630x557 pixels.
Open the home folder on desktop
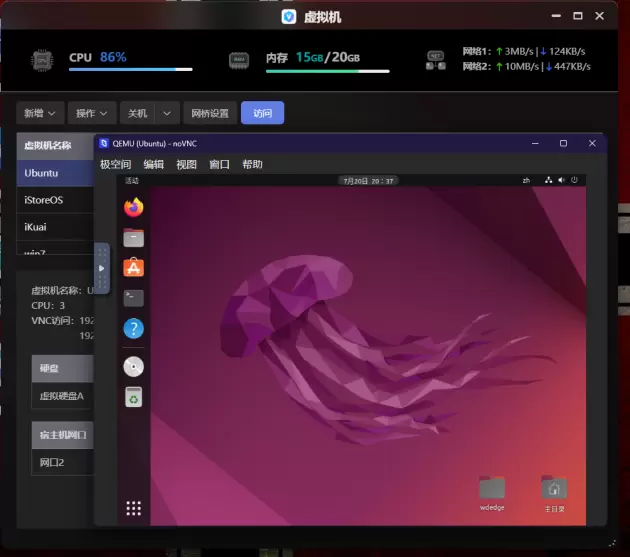(x=554, y=489)
